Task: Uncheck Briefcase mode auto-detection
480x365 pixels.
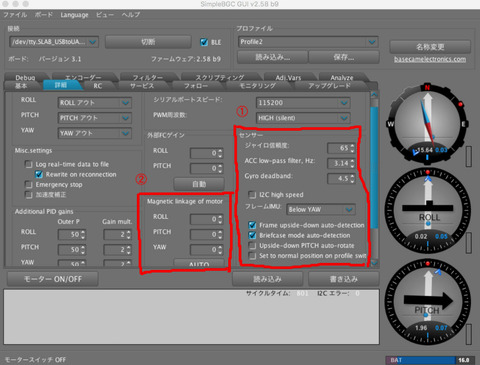Action: [252, 235]
